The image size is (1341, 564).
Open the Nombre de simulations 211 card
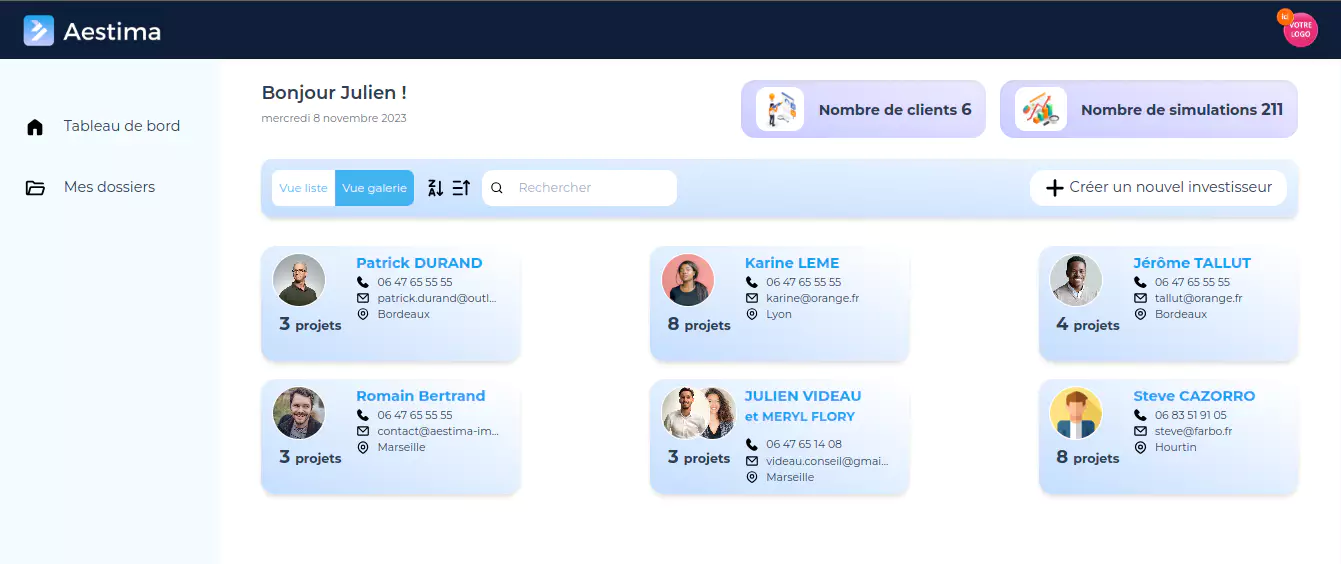click(x=1149, y=109)
